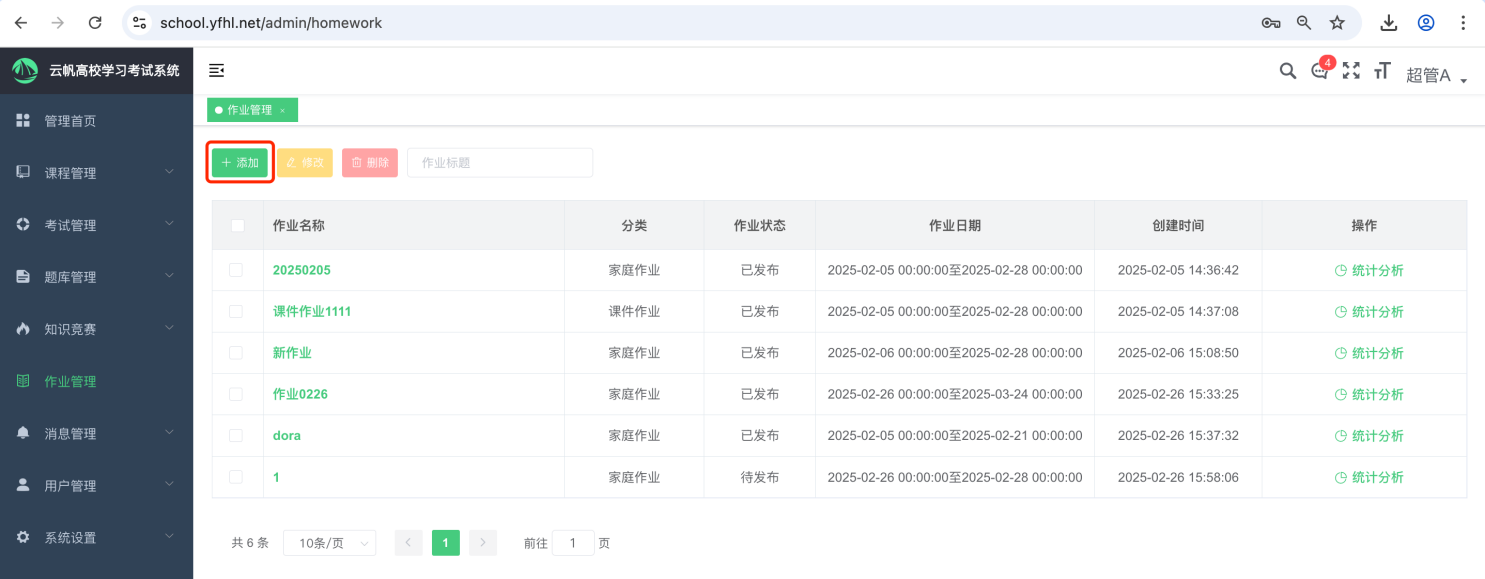The image size is (1485, 579).
Task: Open the 新作业 homework link
Action: point(292,353)
